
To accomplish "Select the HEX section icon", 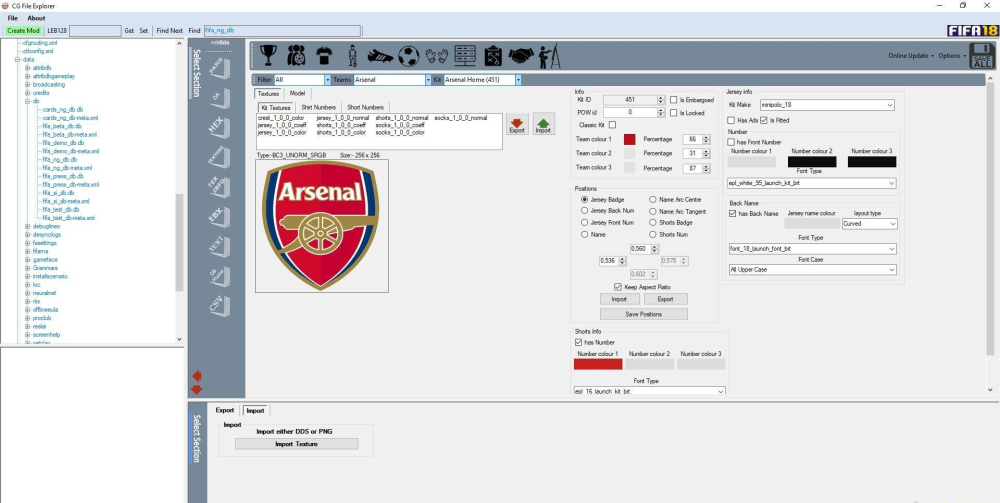I will pos(218,126).
